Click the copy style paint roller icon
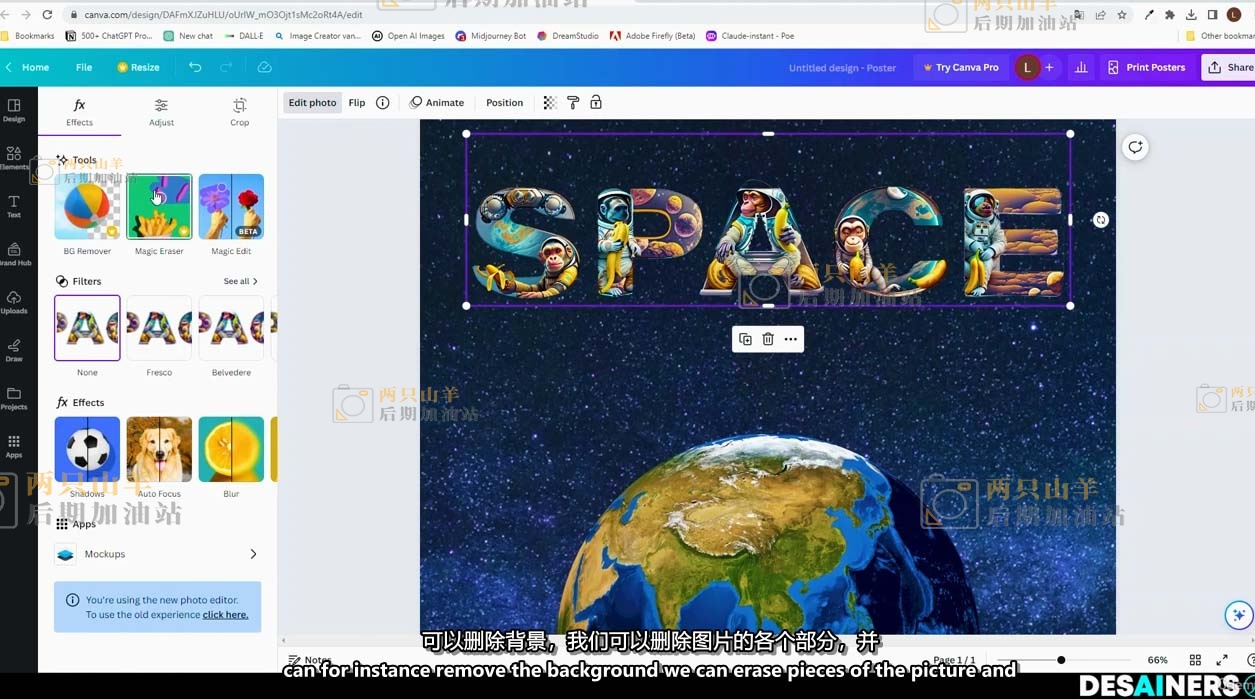Viewport: 1255px width, 699px height. tap(573, 103)
